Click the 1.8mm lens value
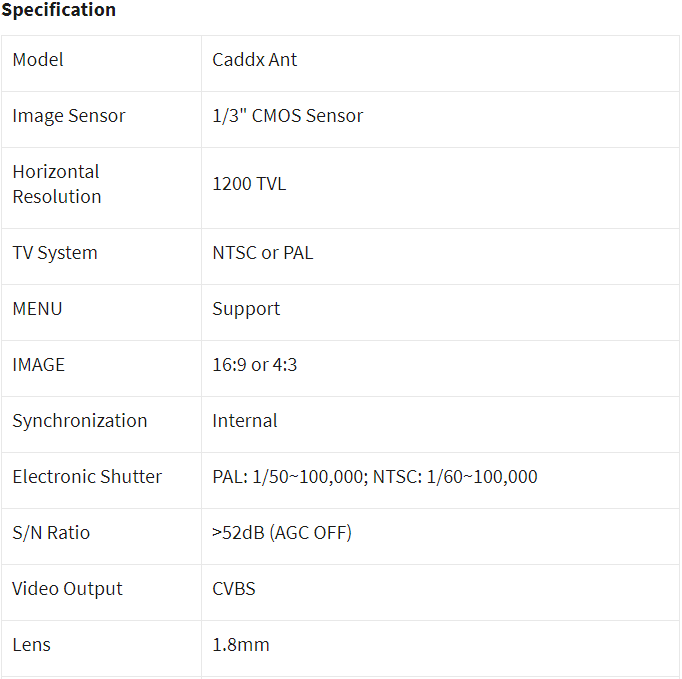The width and height of the screenshot is (682, 679). coord(241,645)
